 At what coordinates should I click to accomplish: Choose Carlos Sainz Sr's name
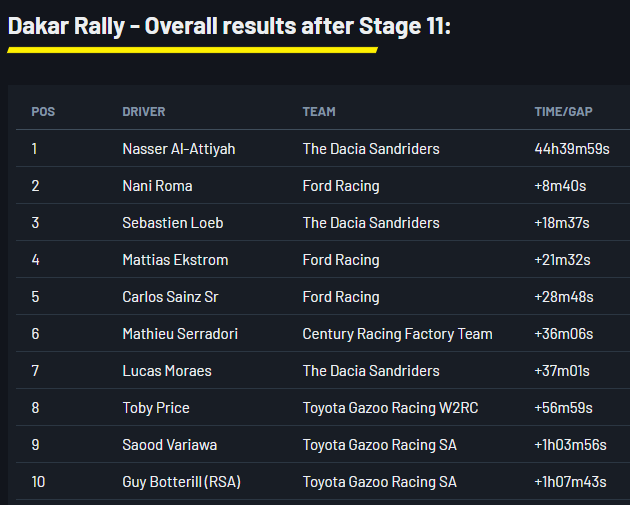pyautogui.click(x=172, y=297)
